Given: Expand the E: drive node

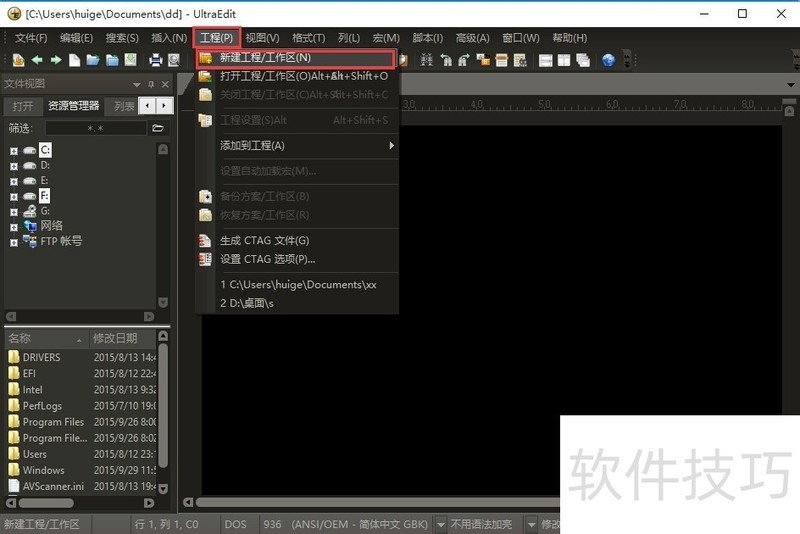Looking at the screenshot, I should [14, 182].
